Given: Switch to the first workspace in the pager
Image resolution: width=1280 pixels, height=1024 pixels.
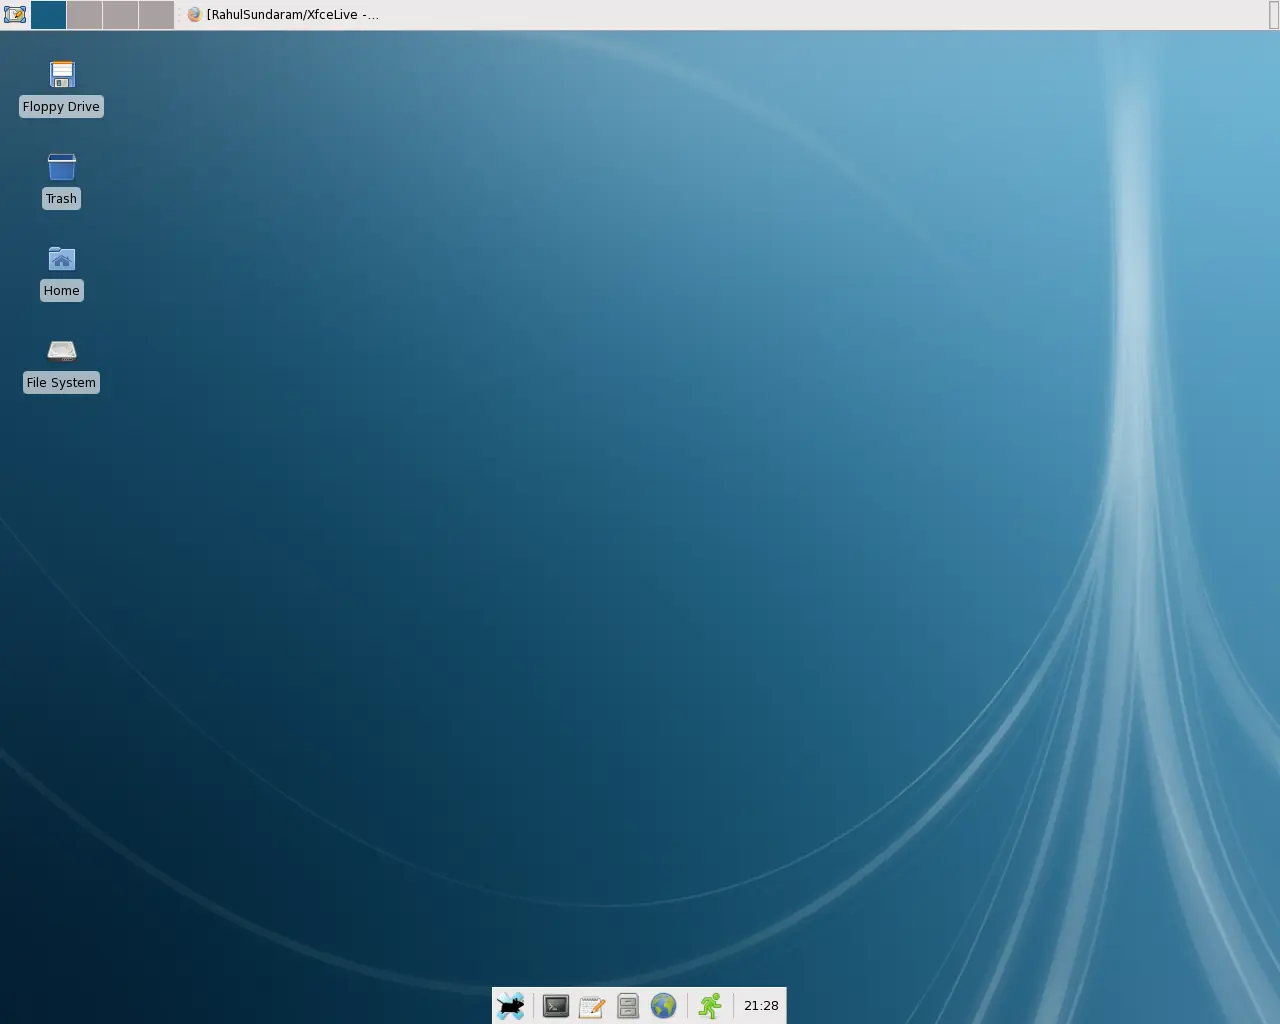Looking at the screenshot, I should click(48, 15).
